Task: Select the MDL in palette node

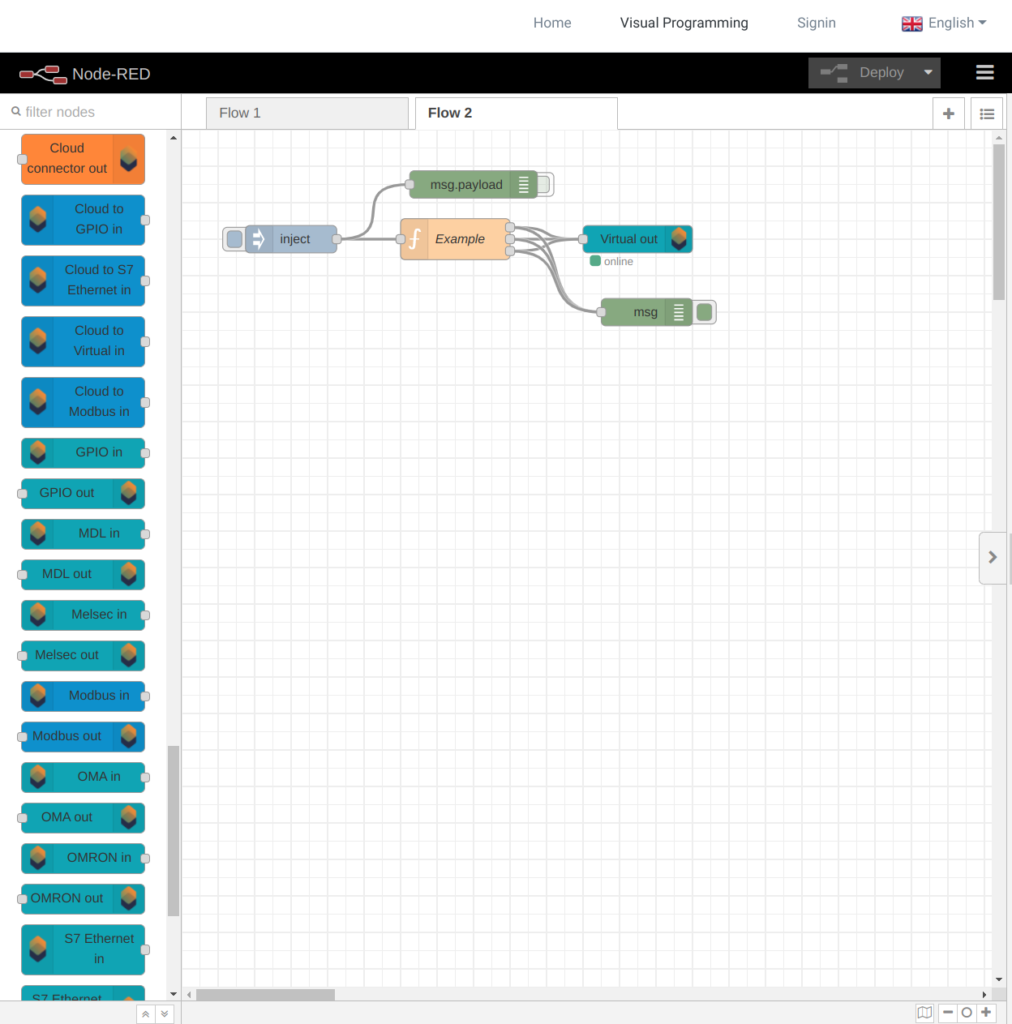Action: [83, 534]
